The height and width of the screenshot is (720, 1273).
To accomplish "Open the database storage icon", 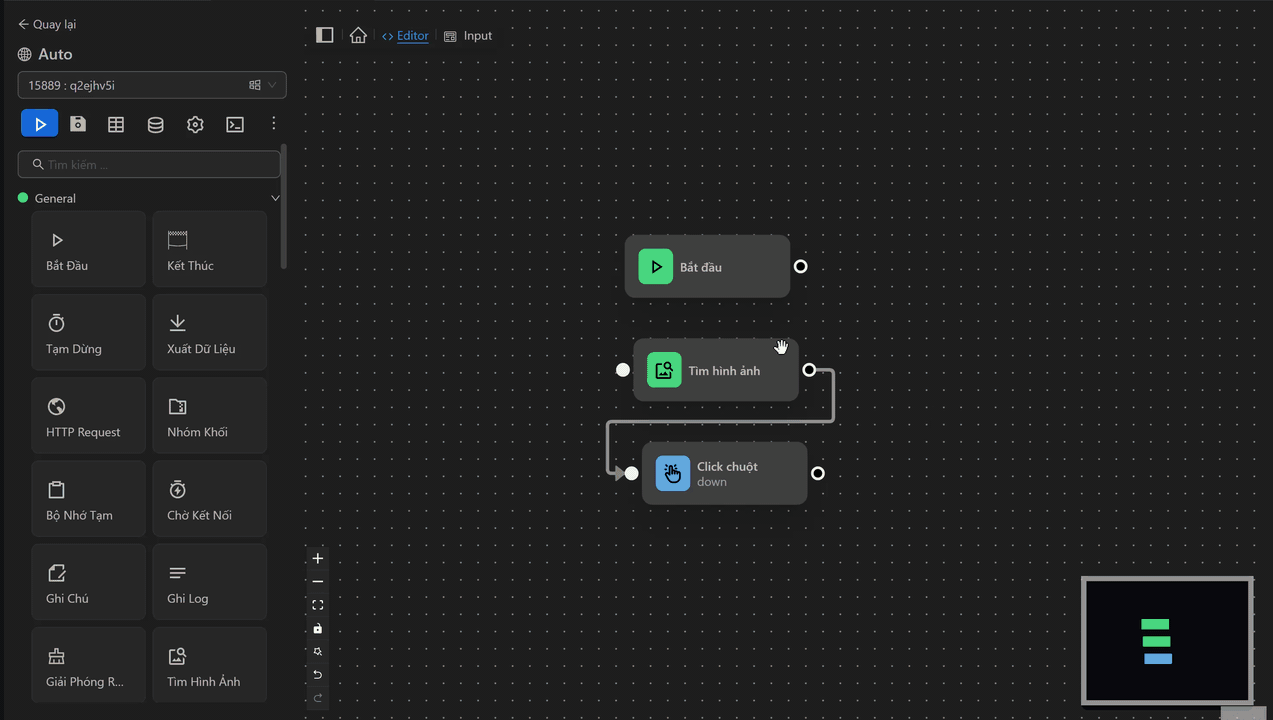I will (155, 124).
